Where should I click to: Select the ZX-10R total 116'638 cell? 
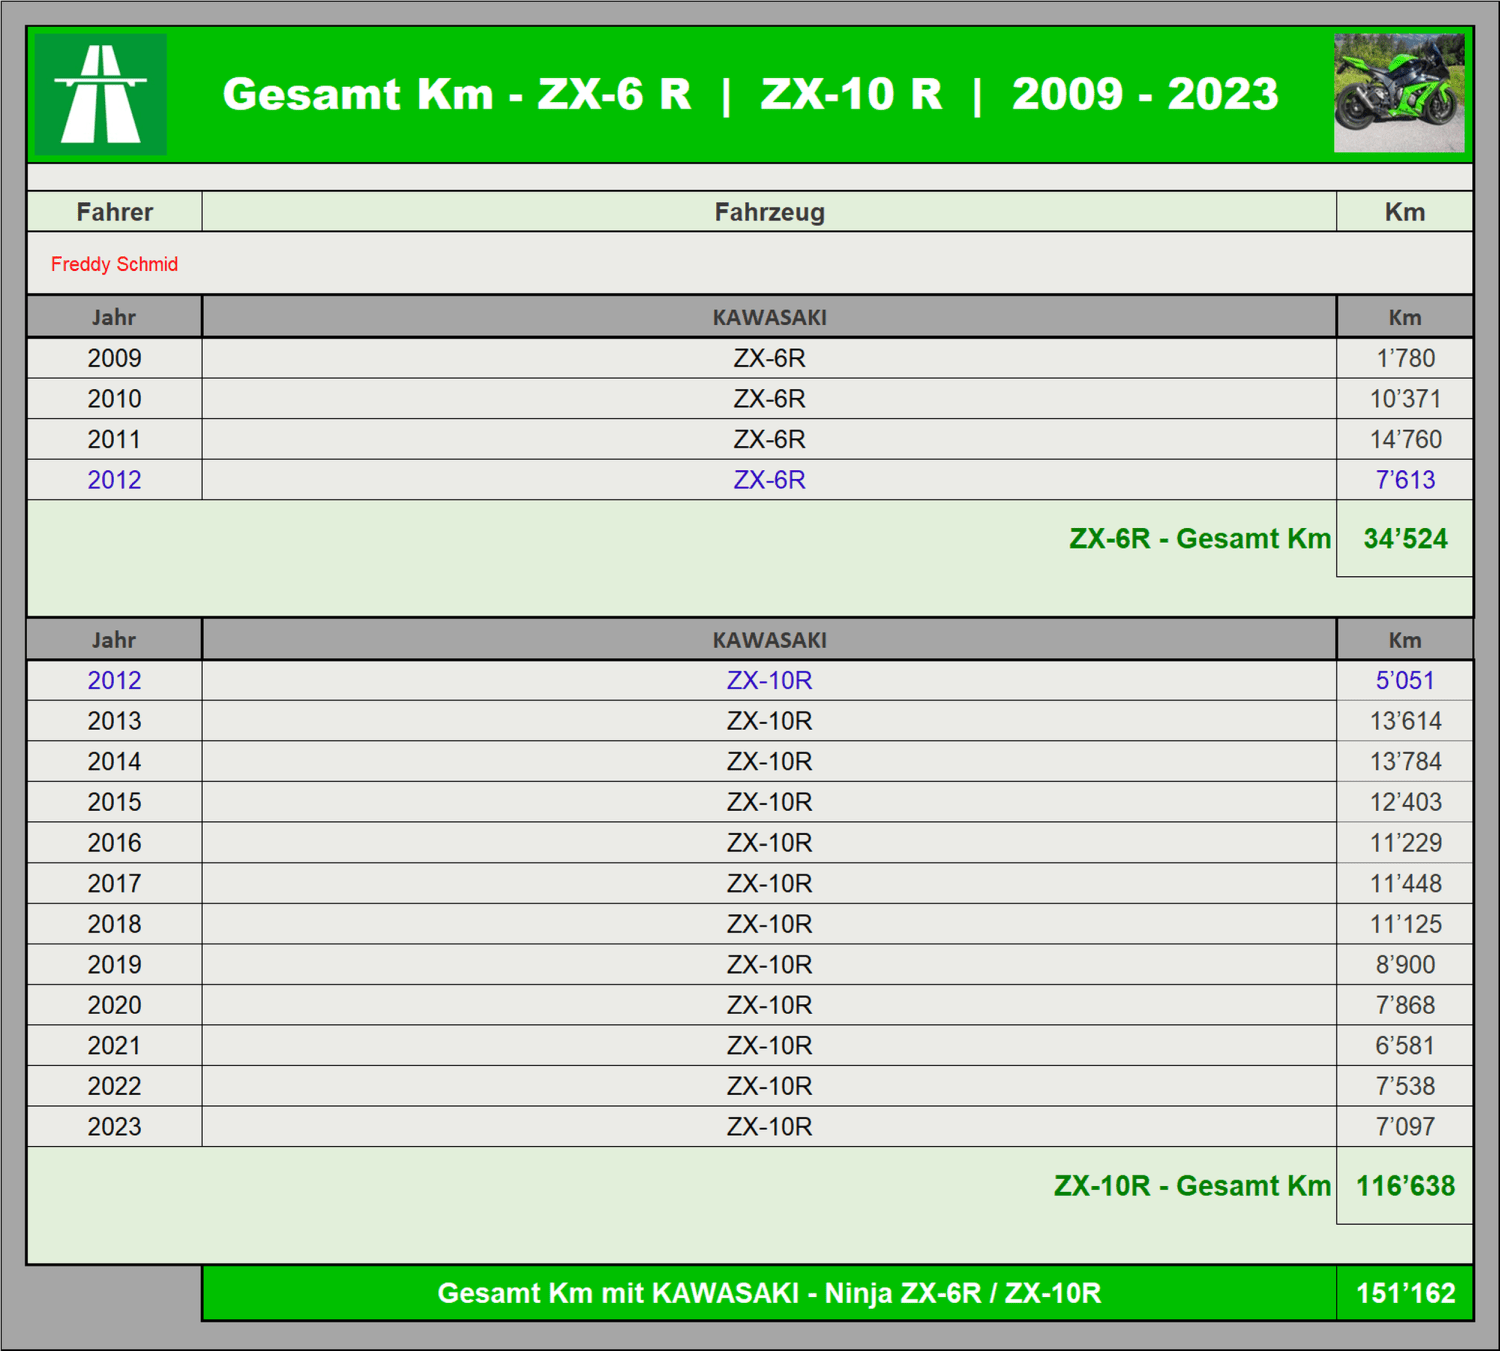pos(1405,1186)
